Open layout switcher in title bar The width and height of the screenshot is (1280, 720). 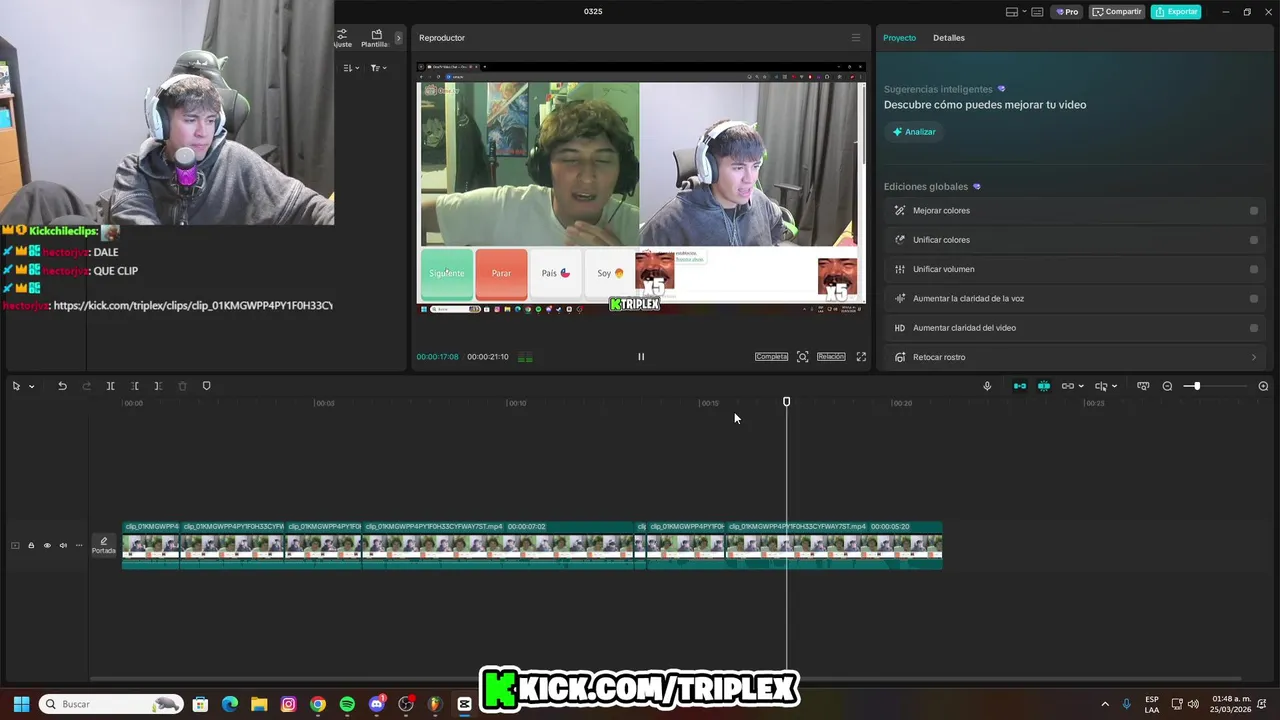[x=1012, y=12]
